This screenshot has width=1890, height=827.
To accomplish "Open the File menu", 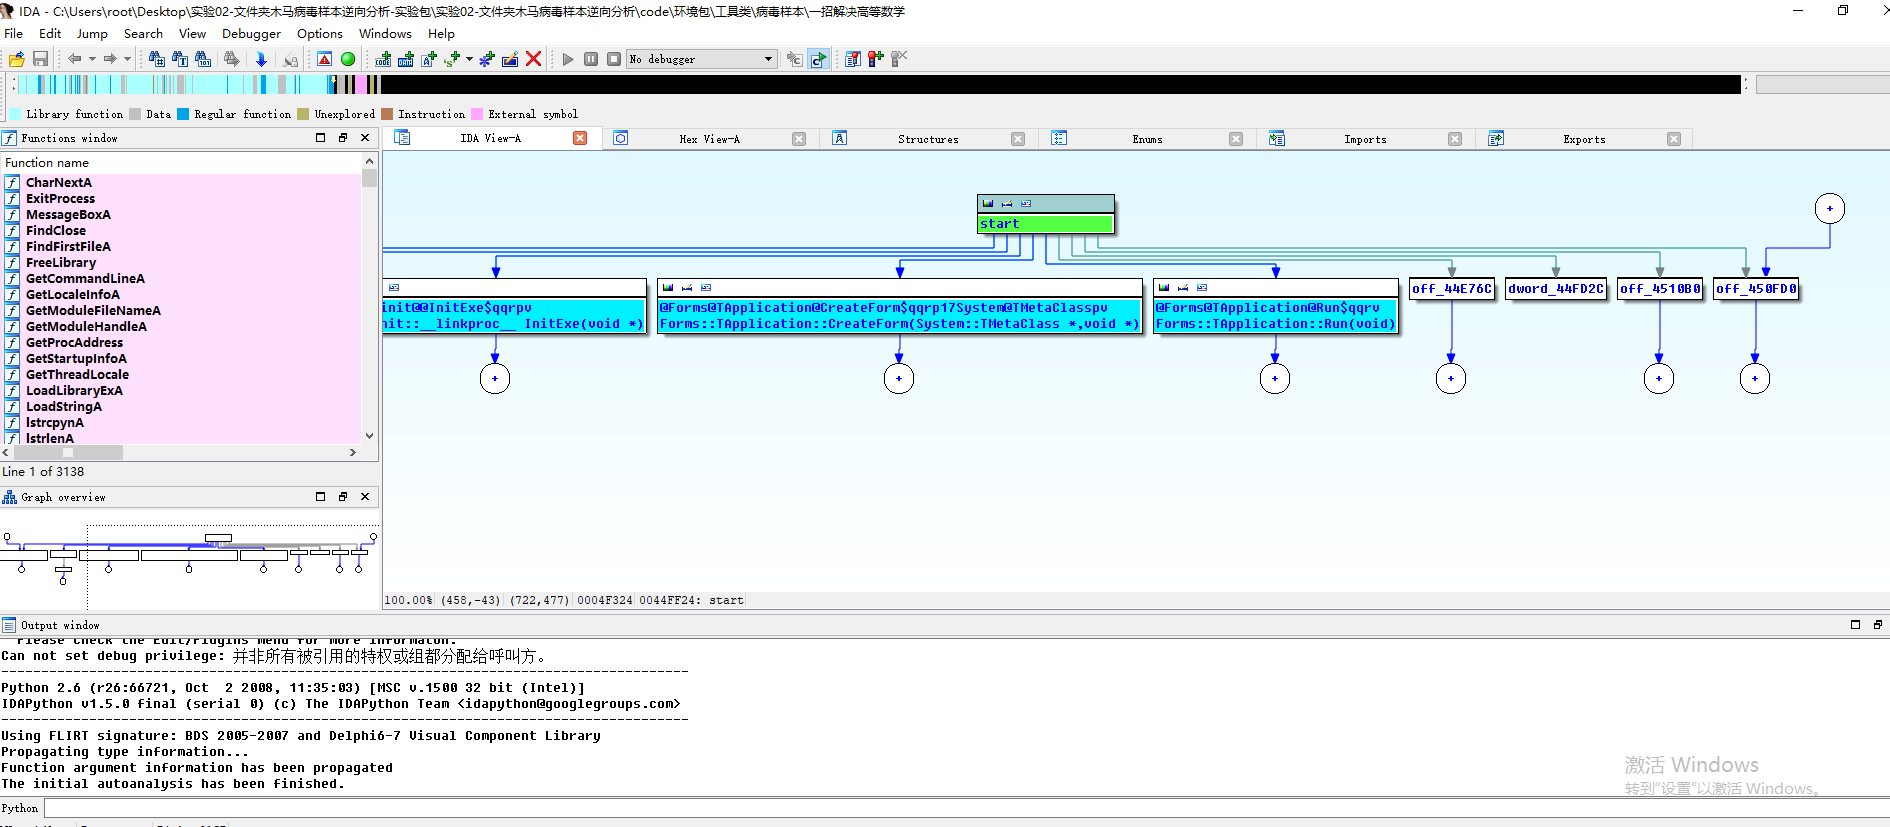I will (14, 33).
